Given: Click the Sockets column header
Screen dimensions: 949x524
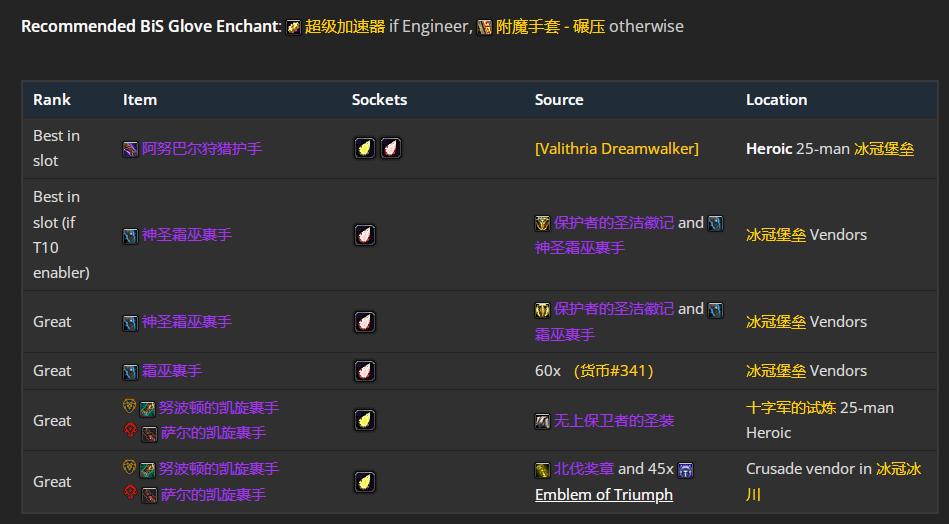Looking at the screenshot, I should click(379, 100).
